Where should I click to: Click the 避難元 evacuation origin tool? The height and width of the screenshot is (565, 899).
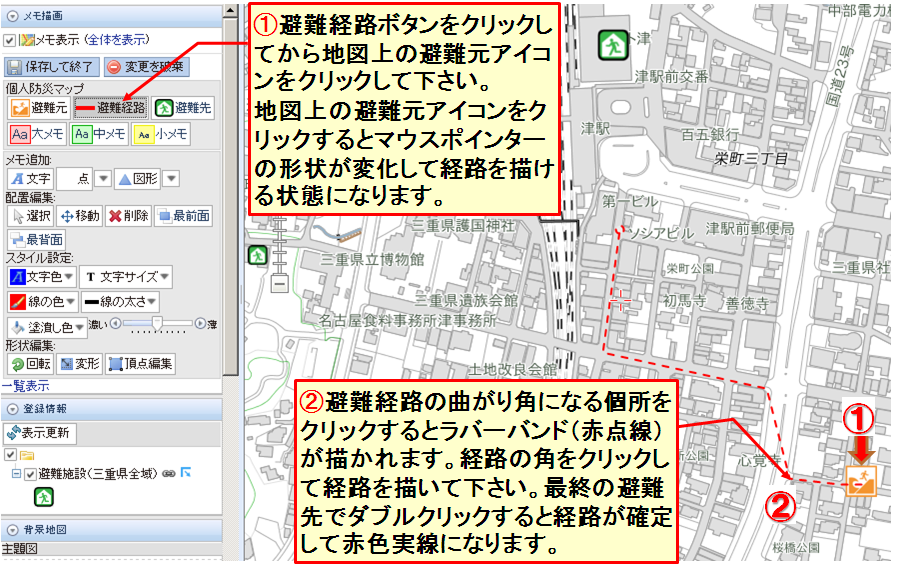[x=38, y=109]
